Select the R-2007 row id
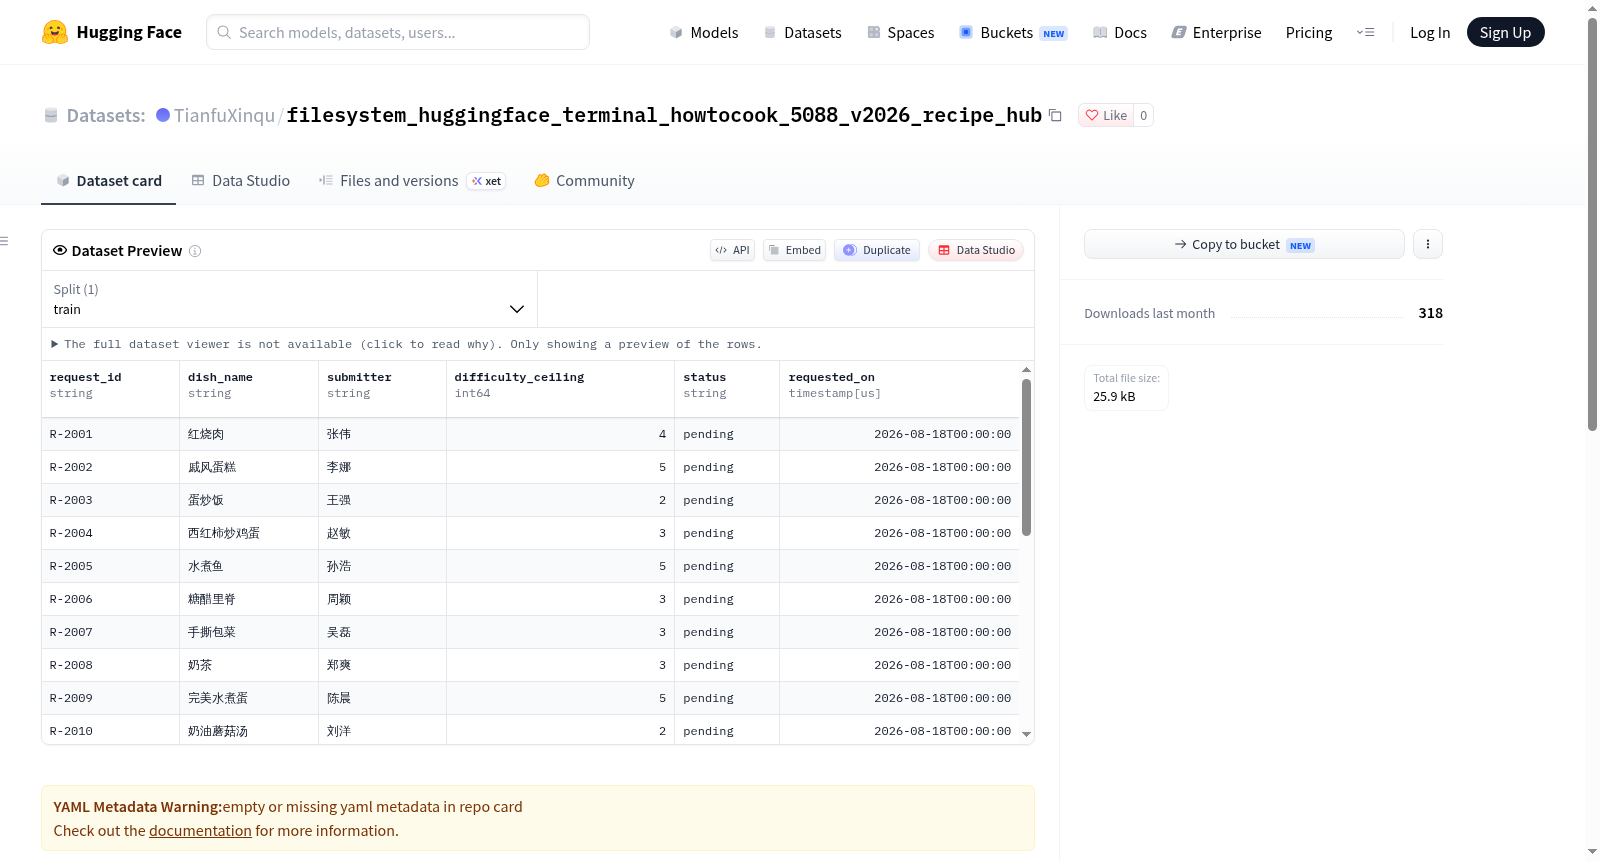Screen dimensions: 1600x861 (x=110, y=632)
